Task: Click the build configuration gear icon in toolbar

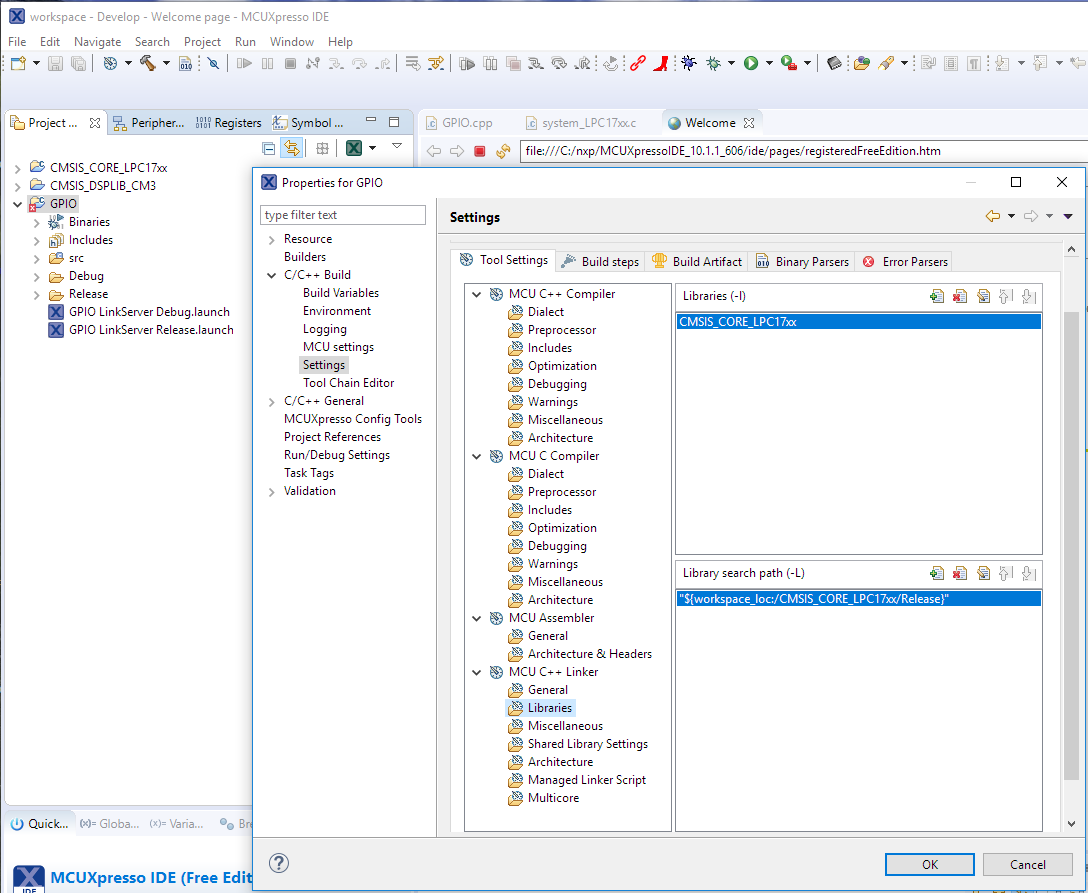Action: pyautogui.click(x=110, y=64)
